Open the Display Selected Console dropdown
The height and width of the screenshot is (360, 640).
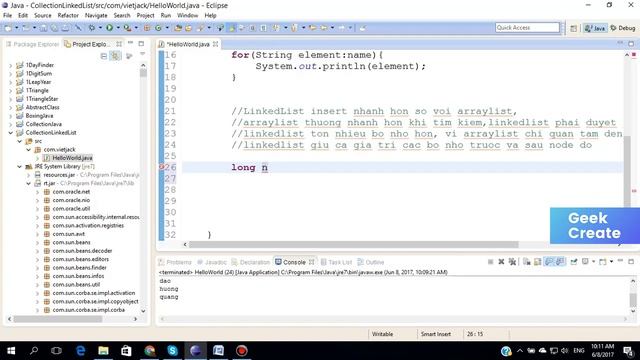point(593,262)
